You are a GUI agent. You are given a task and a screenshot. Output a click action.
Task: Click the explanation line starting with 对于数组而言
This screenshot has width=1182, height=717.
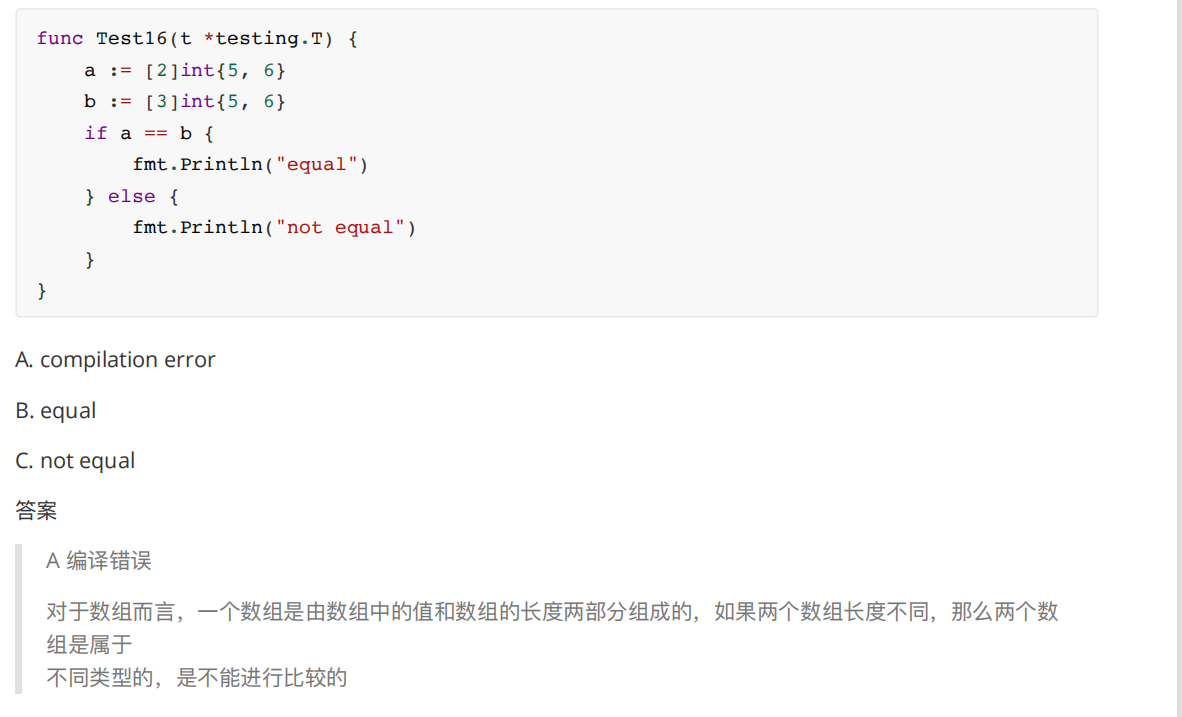click(x=552, y=612)
